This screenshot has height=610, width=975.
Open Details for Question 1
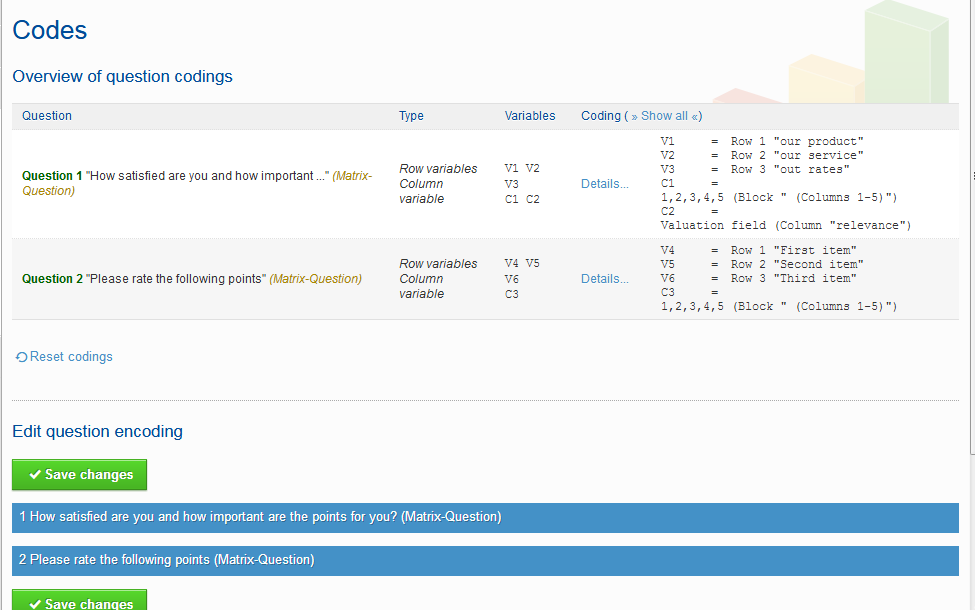(x=604, y=184)
